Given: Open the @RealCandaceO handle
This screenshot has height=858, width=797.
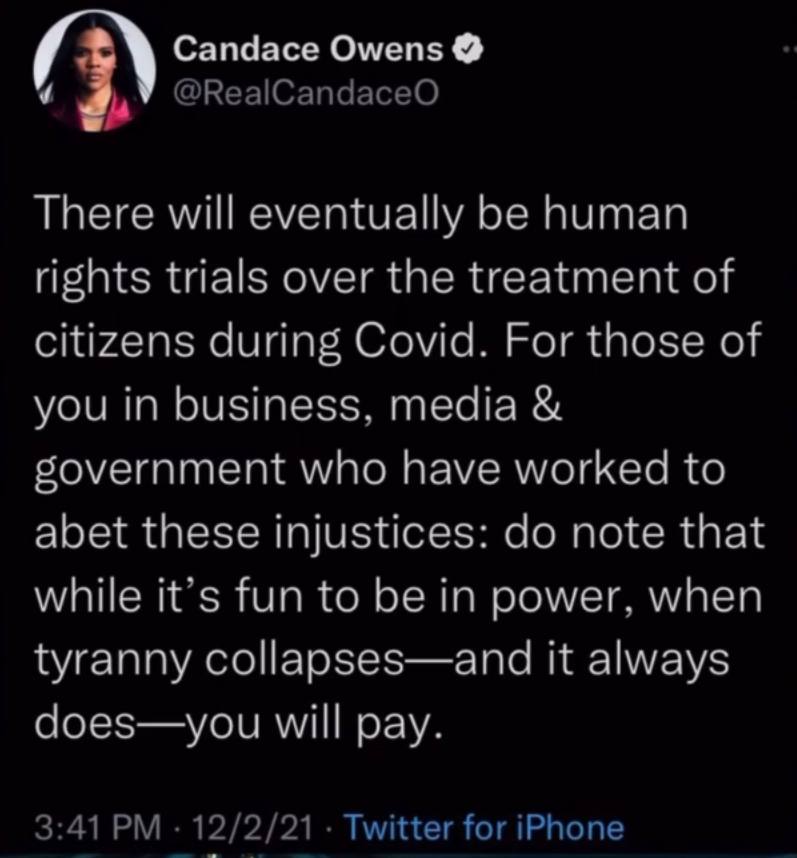Looking at the screenshot, I should (306, 94).
